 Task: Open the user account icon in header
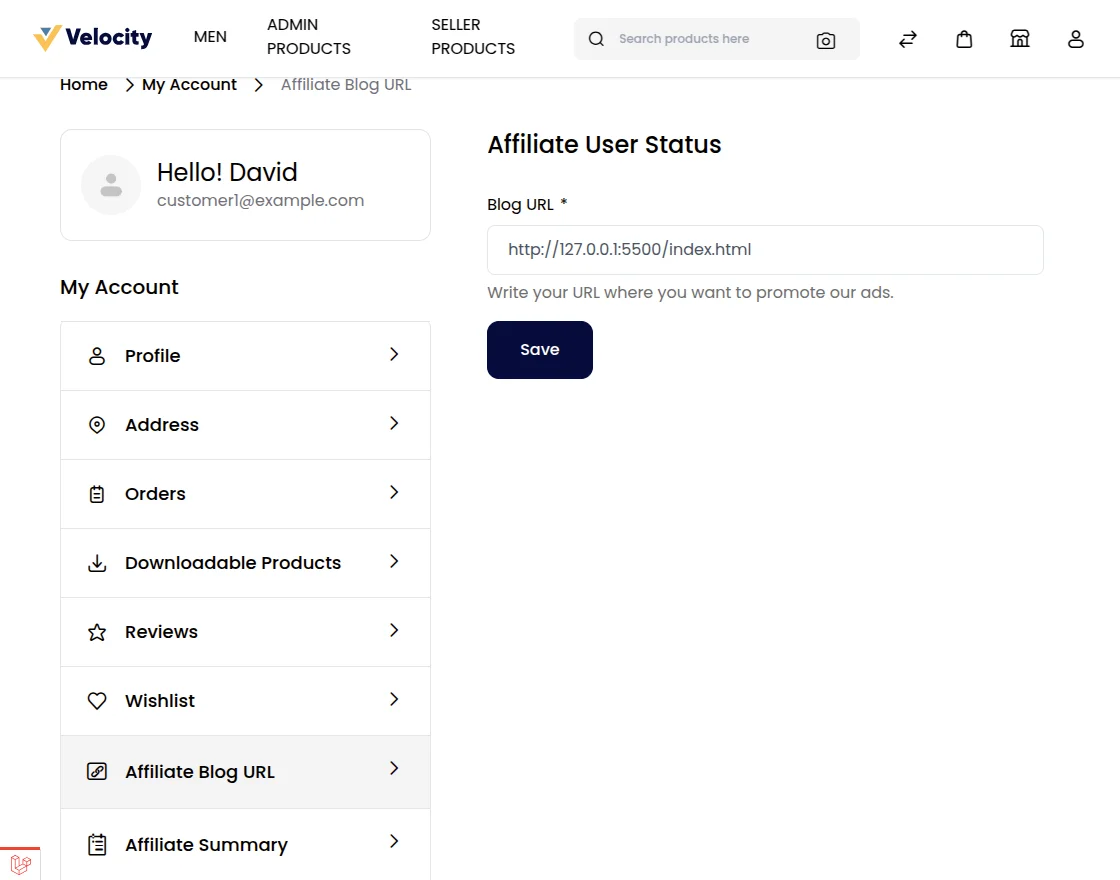pos(1076,39)
